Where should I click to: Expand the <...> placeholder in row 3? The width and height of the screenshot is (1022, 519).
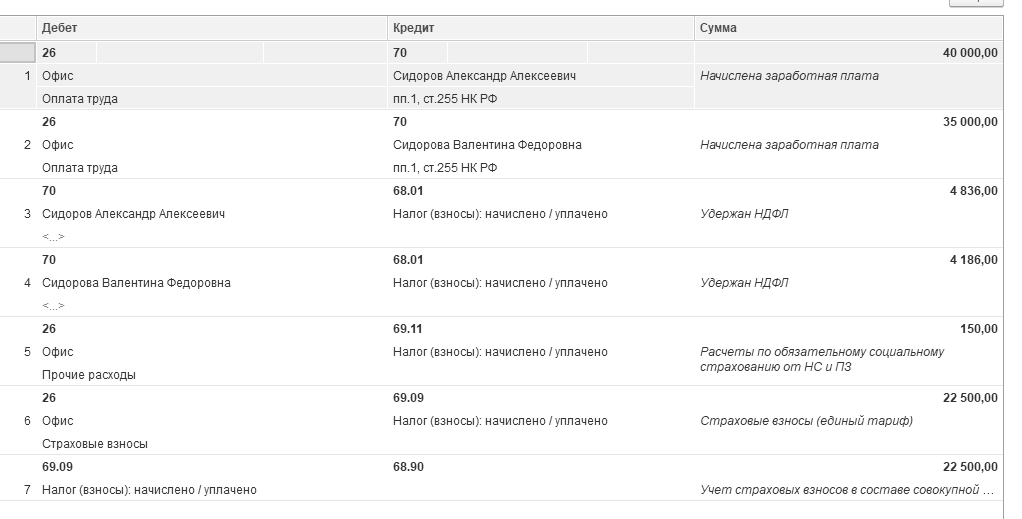click(53, 237)
